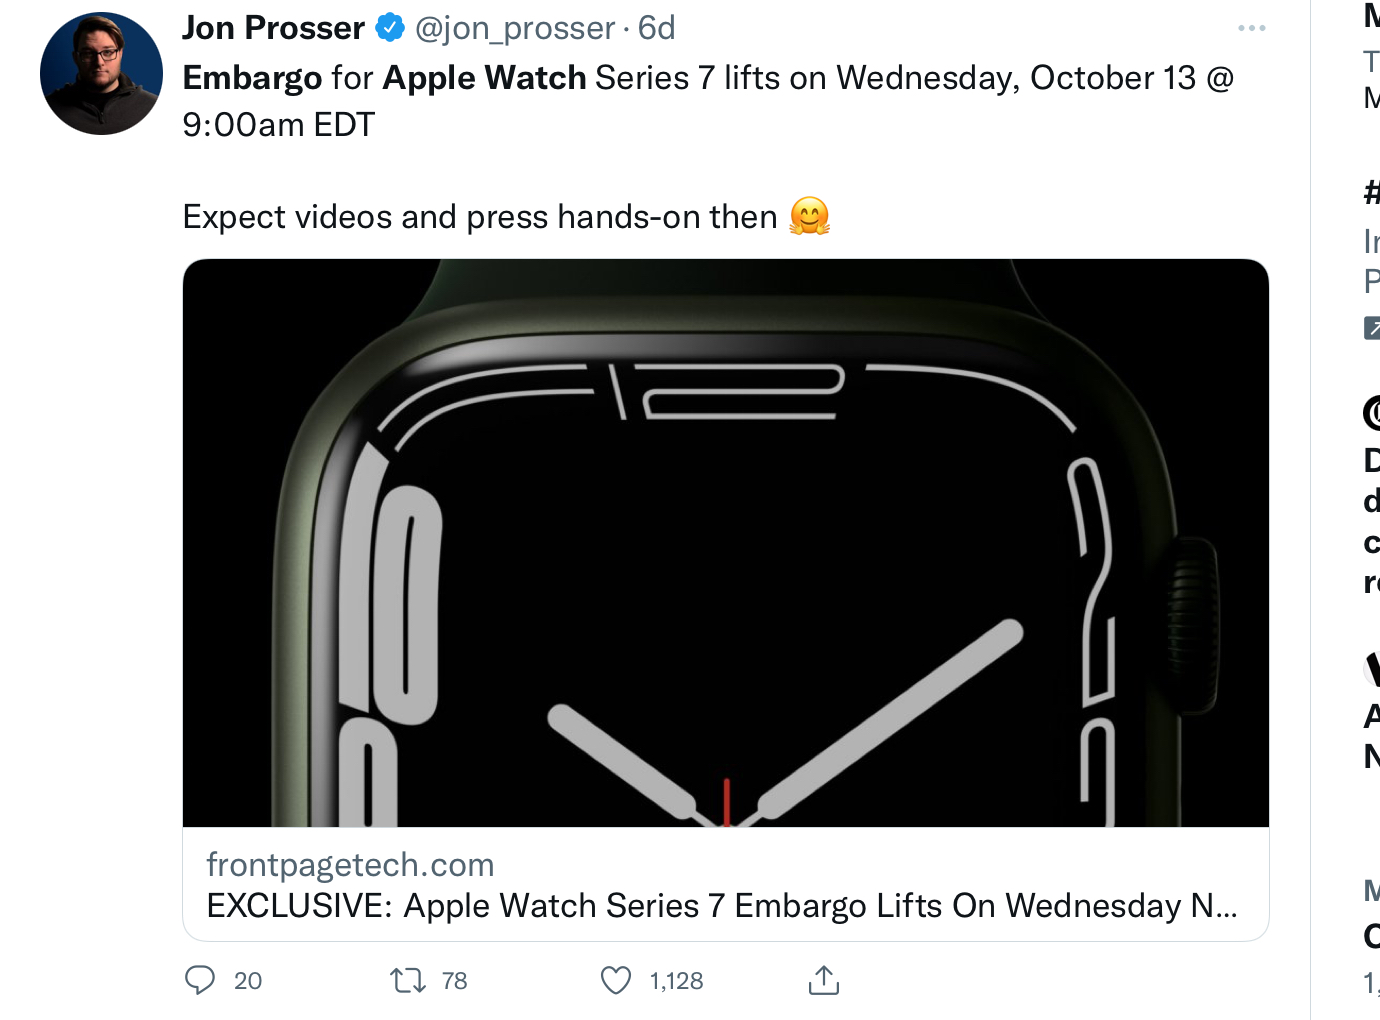Click the bold word Embargo in tweet
1380x1020 pixels.
click(252, 78)
